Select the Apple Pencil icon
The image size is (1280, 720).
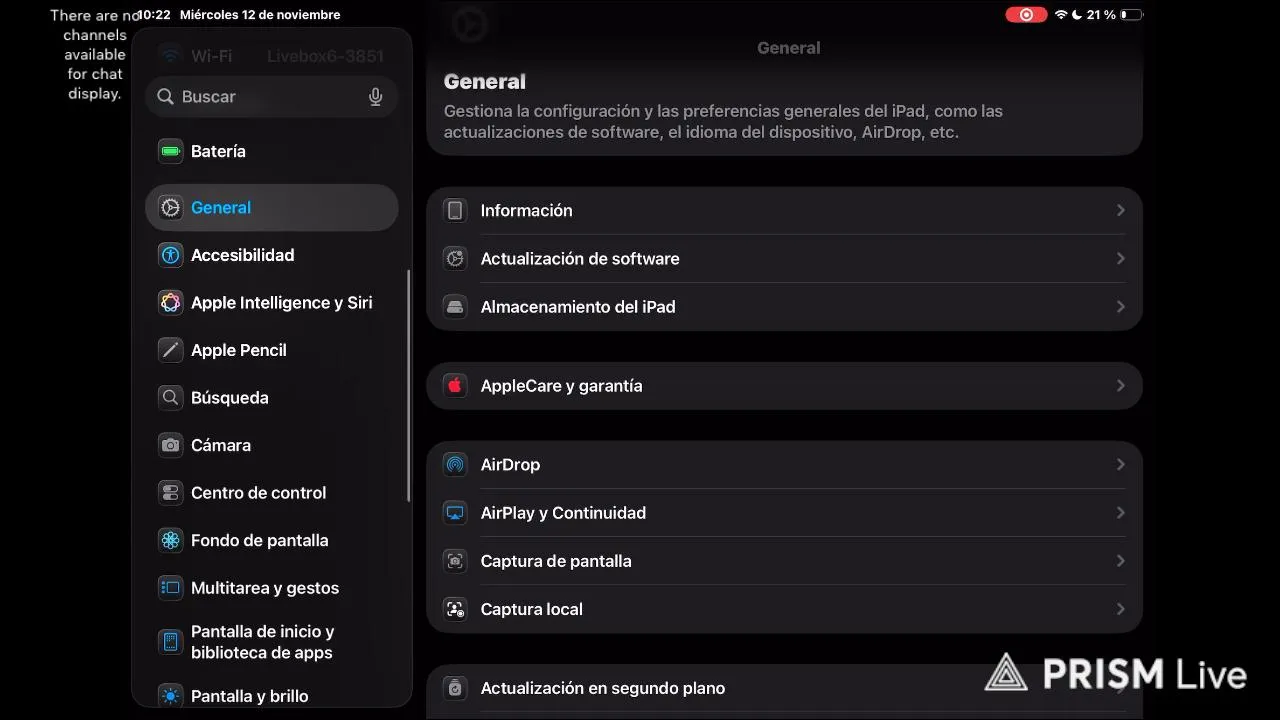pyautogui.click(x=171, y=350)
